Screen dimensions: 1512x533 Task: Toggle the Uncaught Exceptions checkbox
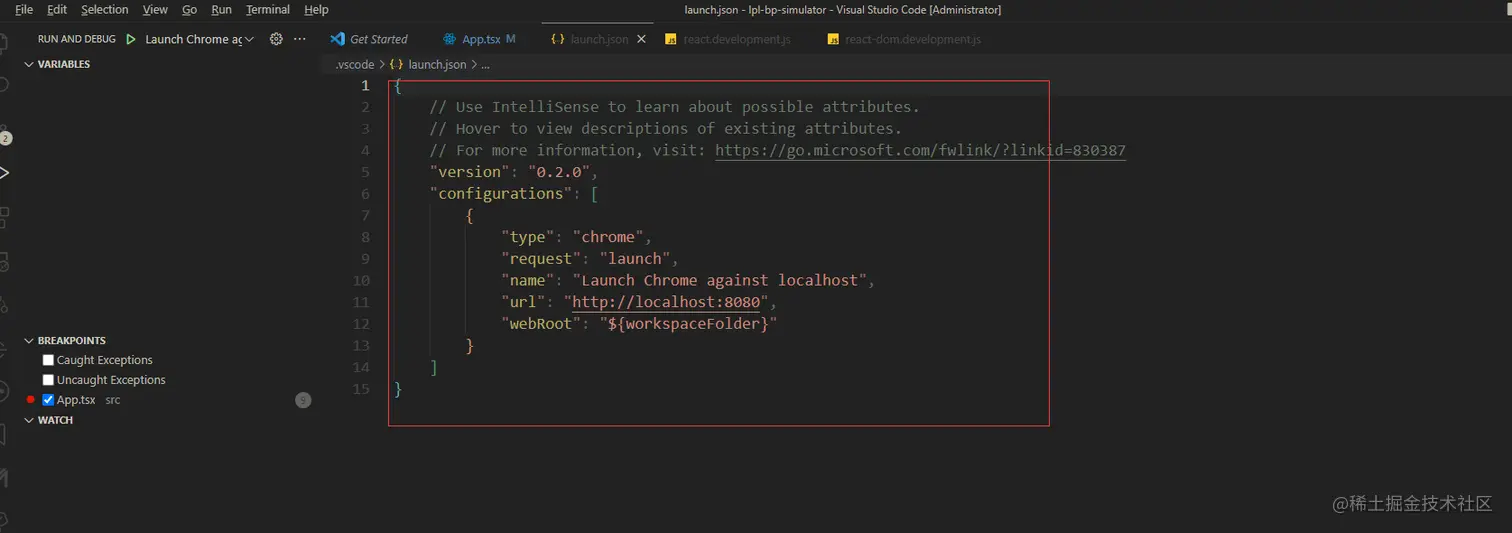coord(48,380)
